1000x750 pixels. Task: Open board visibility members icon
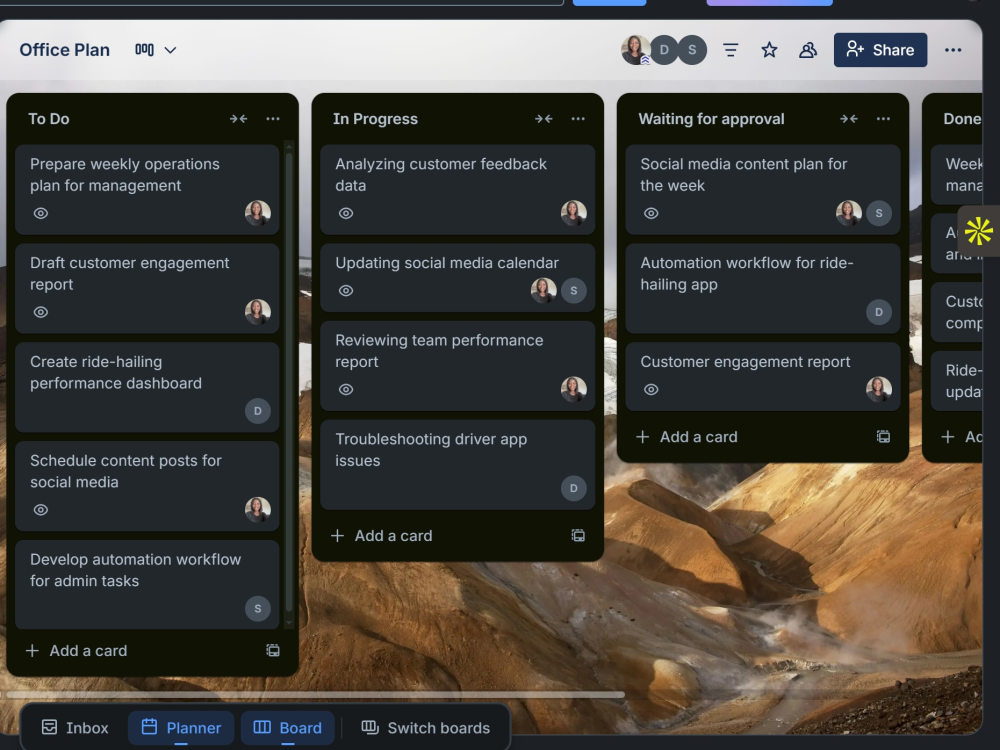point(808,50)
